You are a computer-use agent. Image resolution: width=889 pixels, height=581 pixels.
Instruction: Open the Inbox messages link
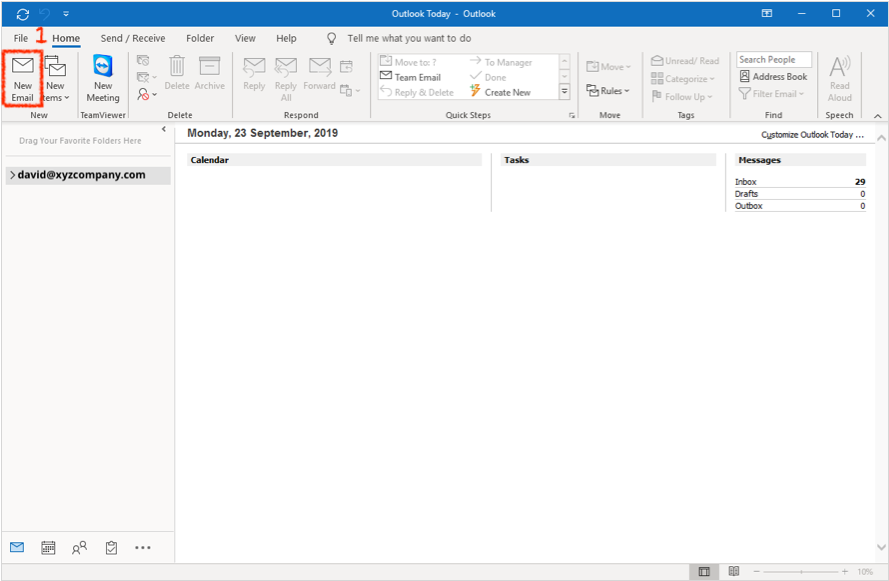[x=746, y=182]
